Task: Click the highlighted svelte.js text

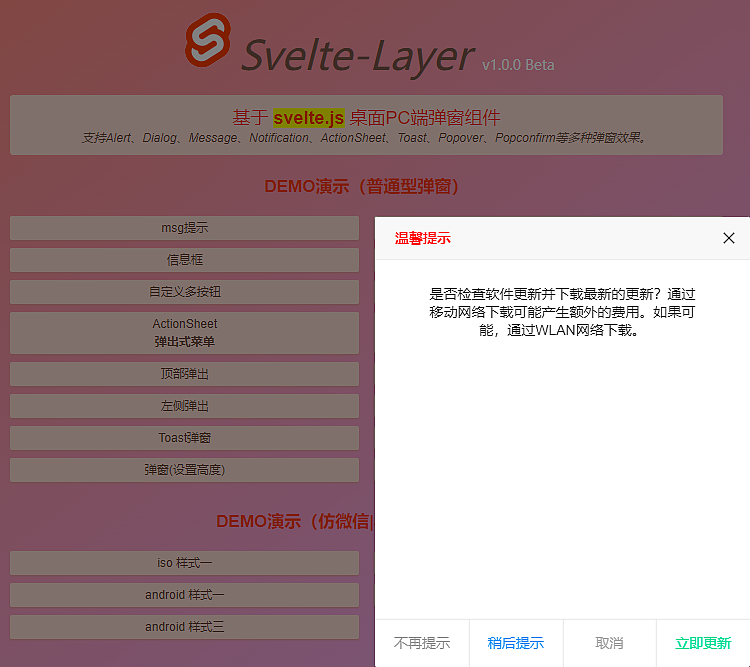Action: tap(309, 118)
